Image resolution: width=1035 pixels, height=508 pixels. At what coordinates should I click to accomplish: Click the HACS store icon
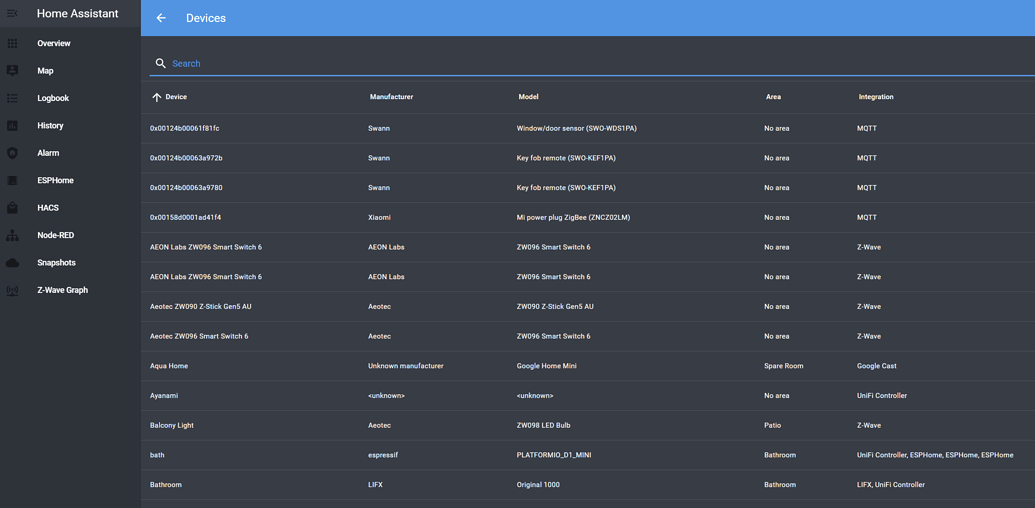click(x=12, y=208)
